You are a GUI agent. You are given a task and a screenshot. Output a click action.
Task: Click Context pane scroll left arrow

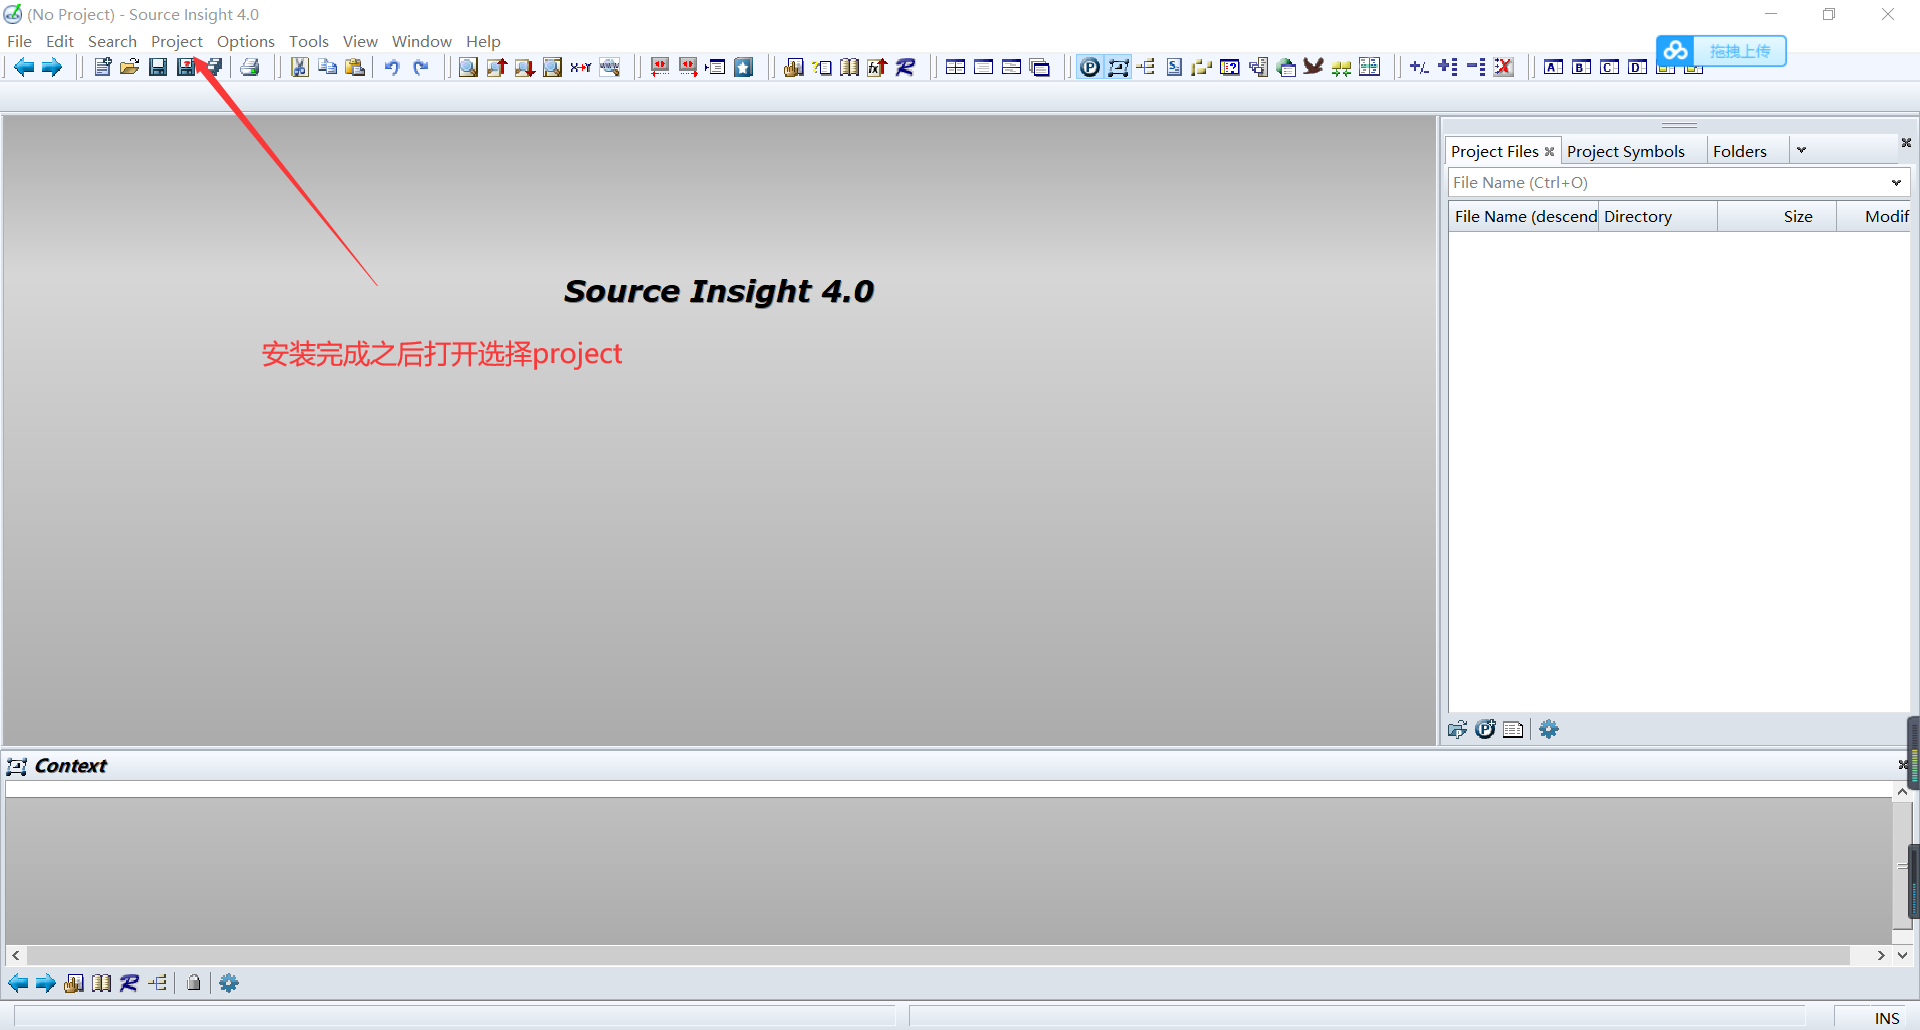click(x=15, y=955)
